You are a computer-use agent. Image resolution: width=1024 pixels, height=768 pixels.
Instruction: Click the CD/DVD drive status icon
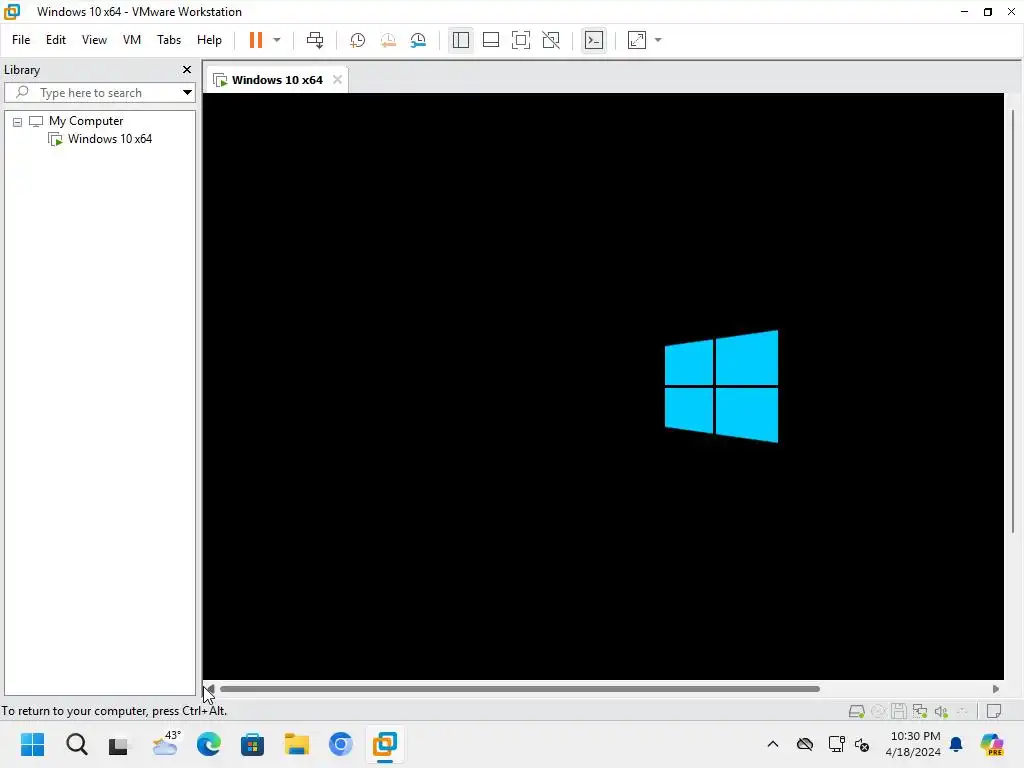[878, 711]
